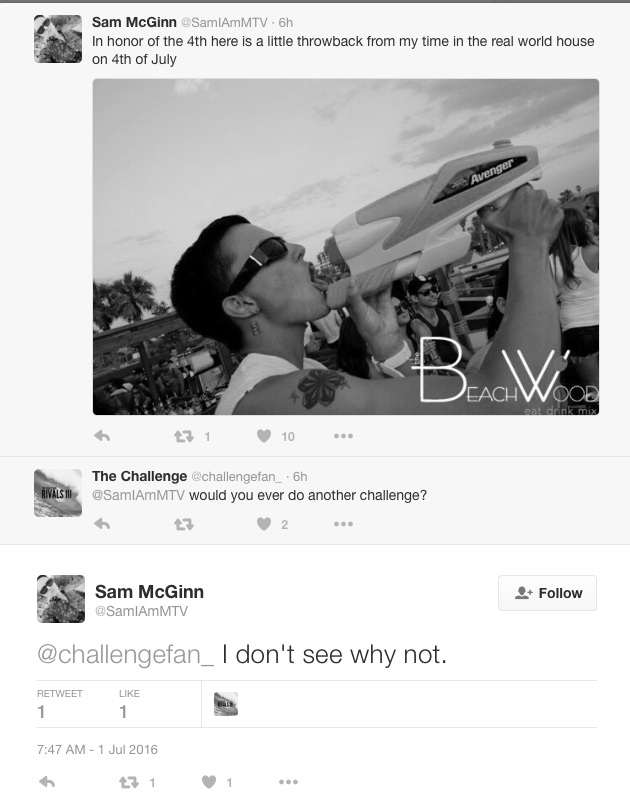Open The Challenge profile avatar
Viewport: 630px width, 805px height.
pos(58,493)
